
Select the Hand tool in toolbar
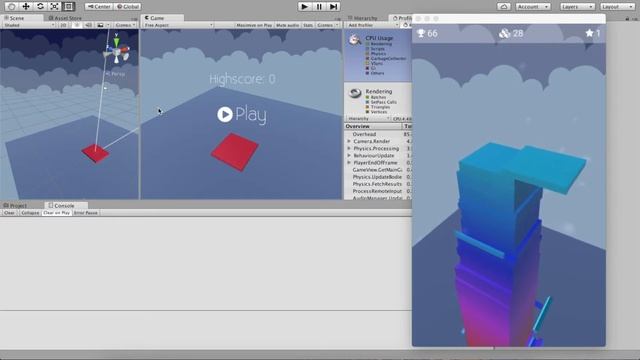click(11, 7)
